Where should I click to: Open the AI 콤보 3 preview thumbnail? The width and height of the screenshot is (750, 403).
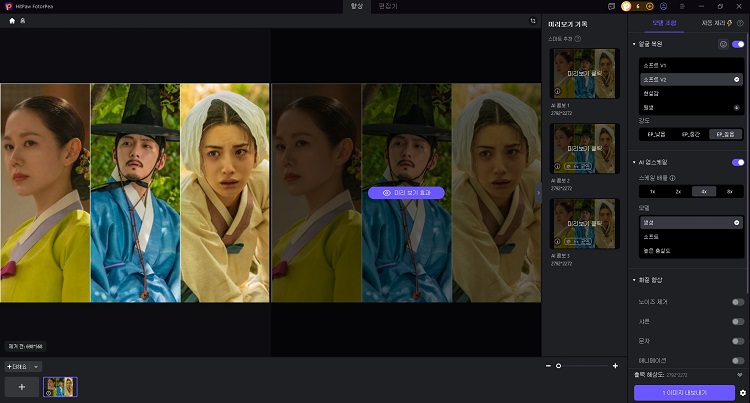click(x=585, y=223)
